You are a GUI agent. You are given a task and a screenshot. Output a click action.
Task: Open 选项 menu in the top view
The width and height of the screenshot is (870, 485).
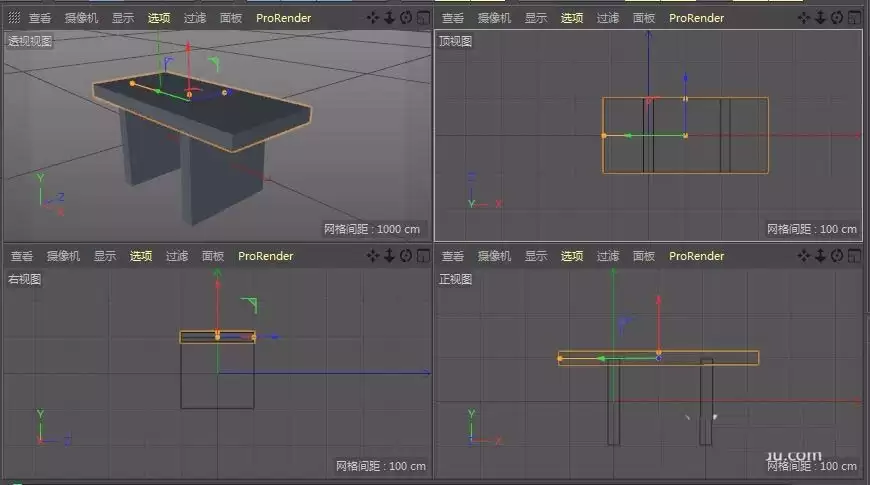click(x=572, y=18)
